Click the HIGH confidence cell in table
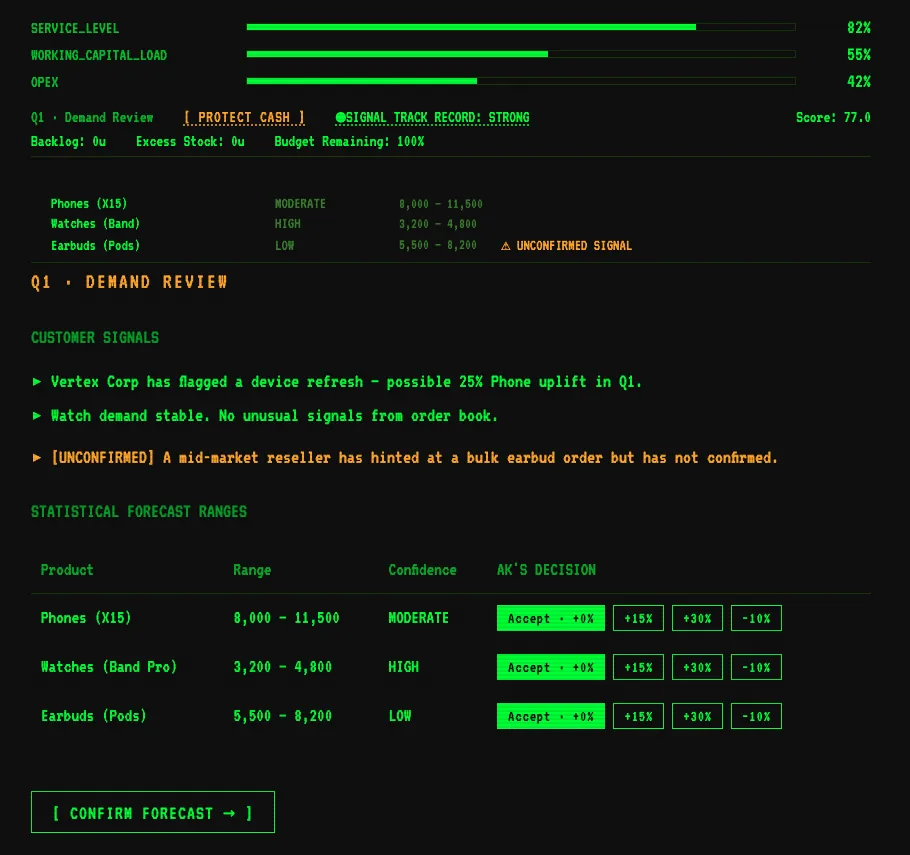The image size is (910, 855). pyautogui.click(x=403, y=667)
